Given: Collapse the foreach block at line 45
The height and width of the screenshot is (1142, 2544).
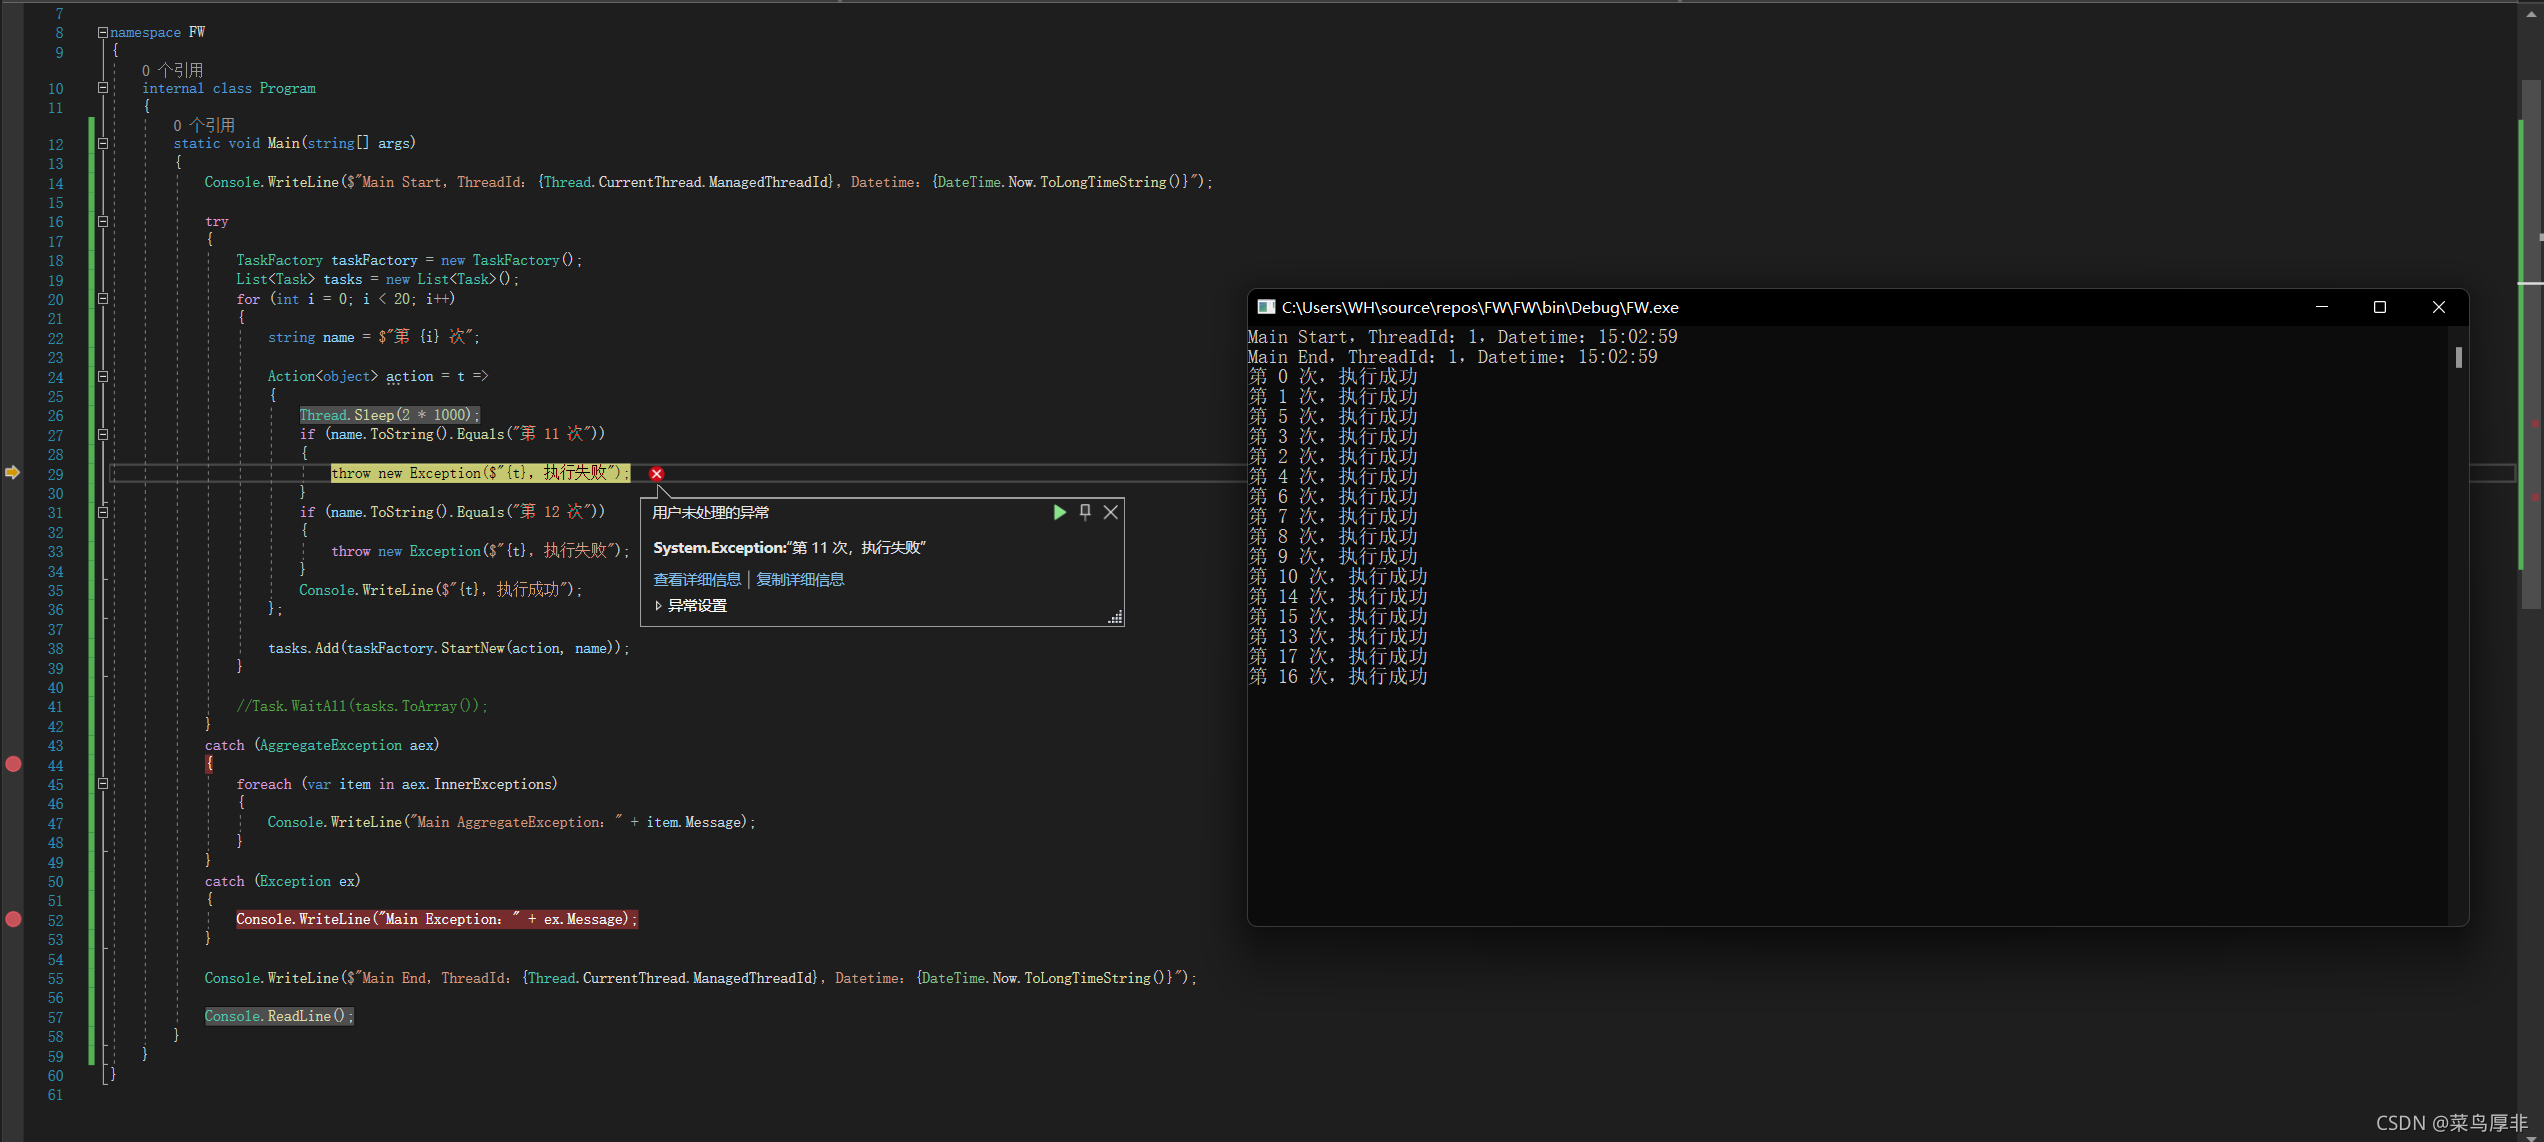Looking at the screenshot, I should pos(102,784).
